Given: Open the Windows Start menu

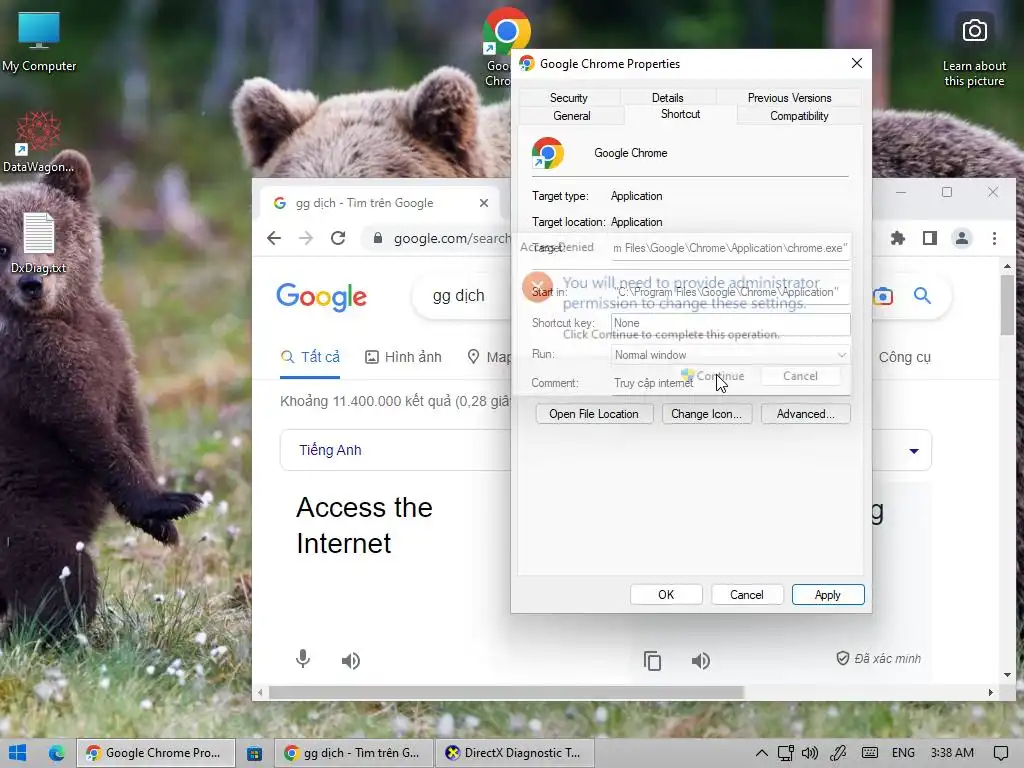Looking at the screenshot, I should coord(18,753).
